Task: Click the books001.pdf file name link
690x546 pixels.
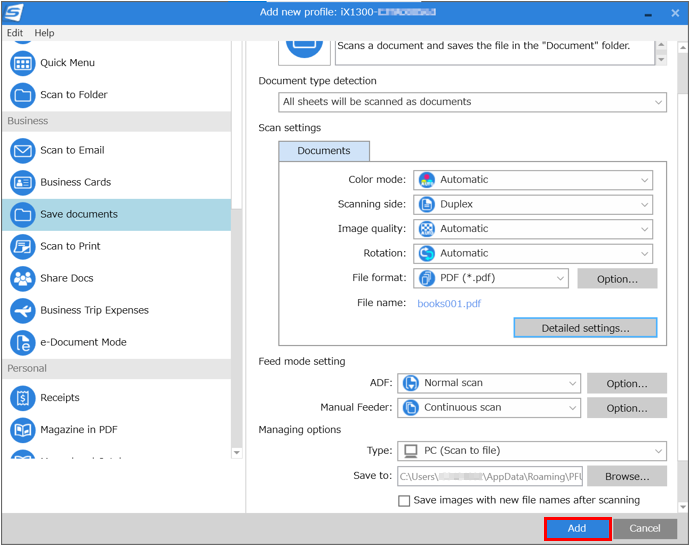Action: coord(449,304)
